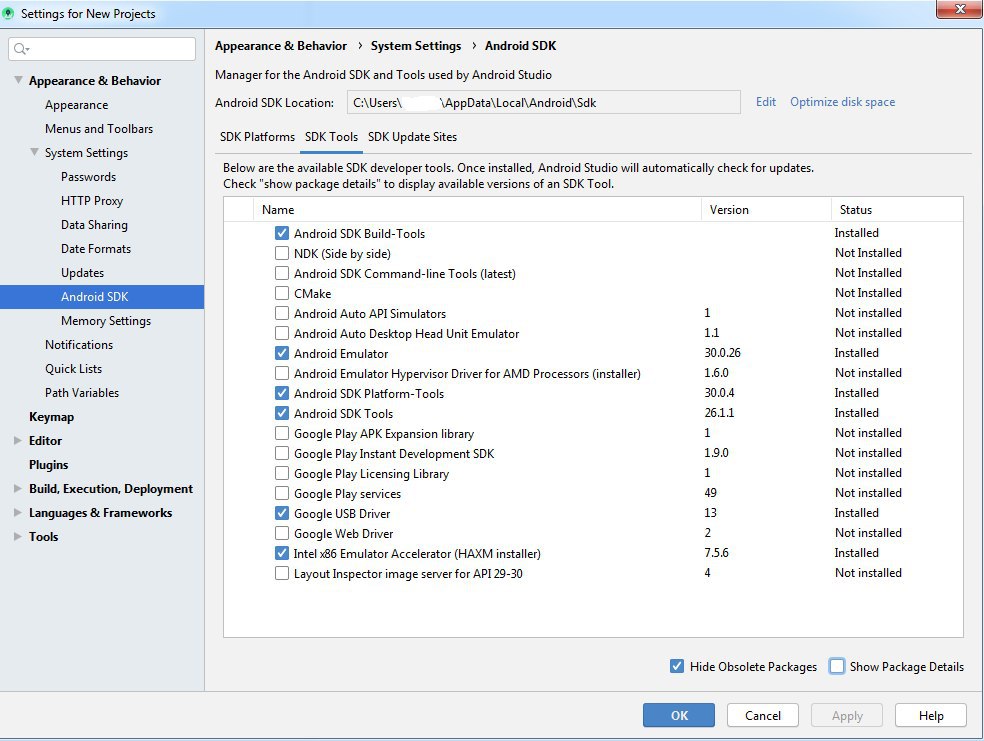Select the SDK Tools tab
Image resolution: width=984 pixels, height=741 pixels.
(x=331, y=137)
